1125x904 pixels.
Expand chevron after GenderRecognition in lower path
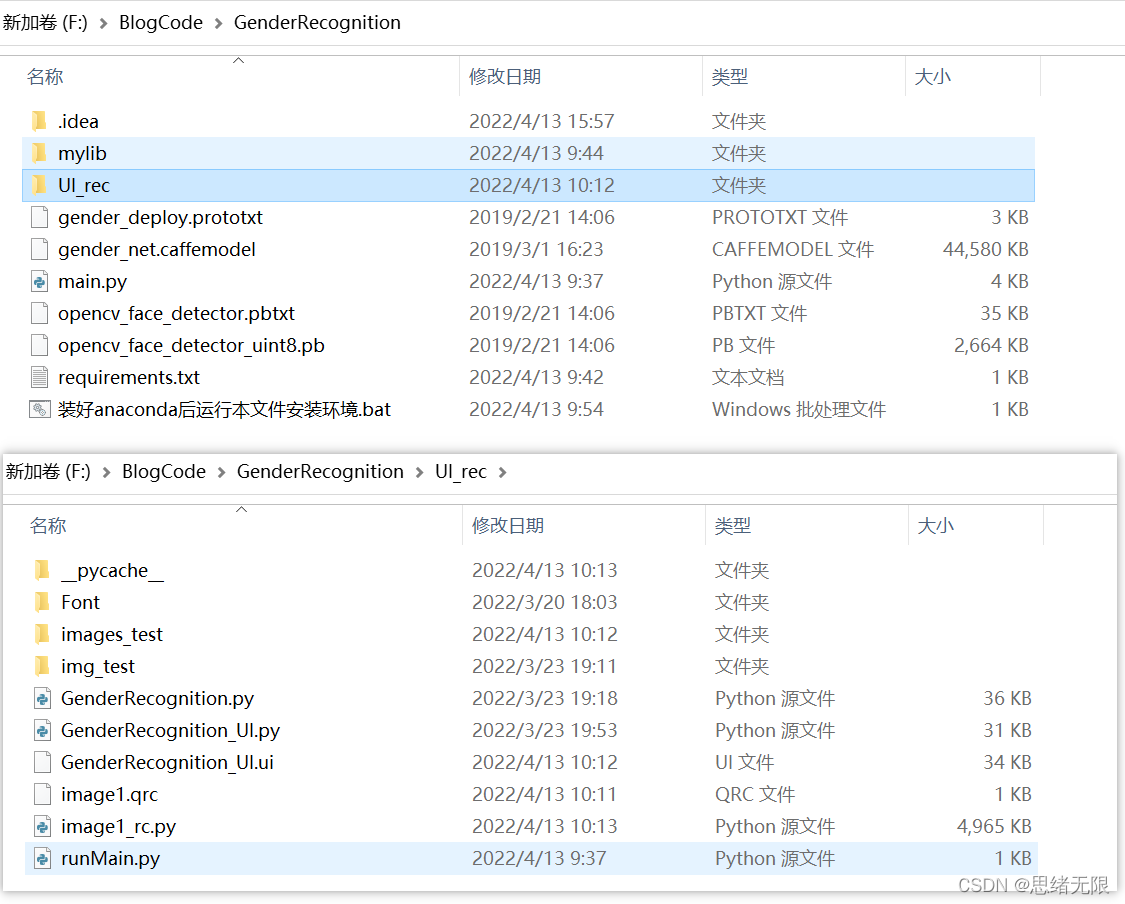point(419,472)
